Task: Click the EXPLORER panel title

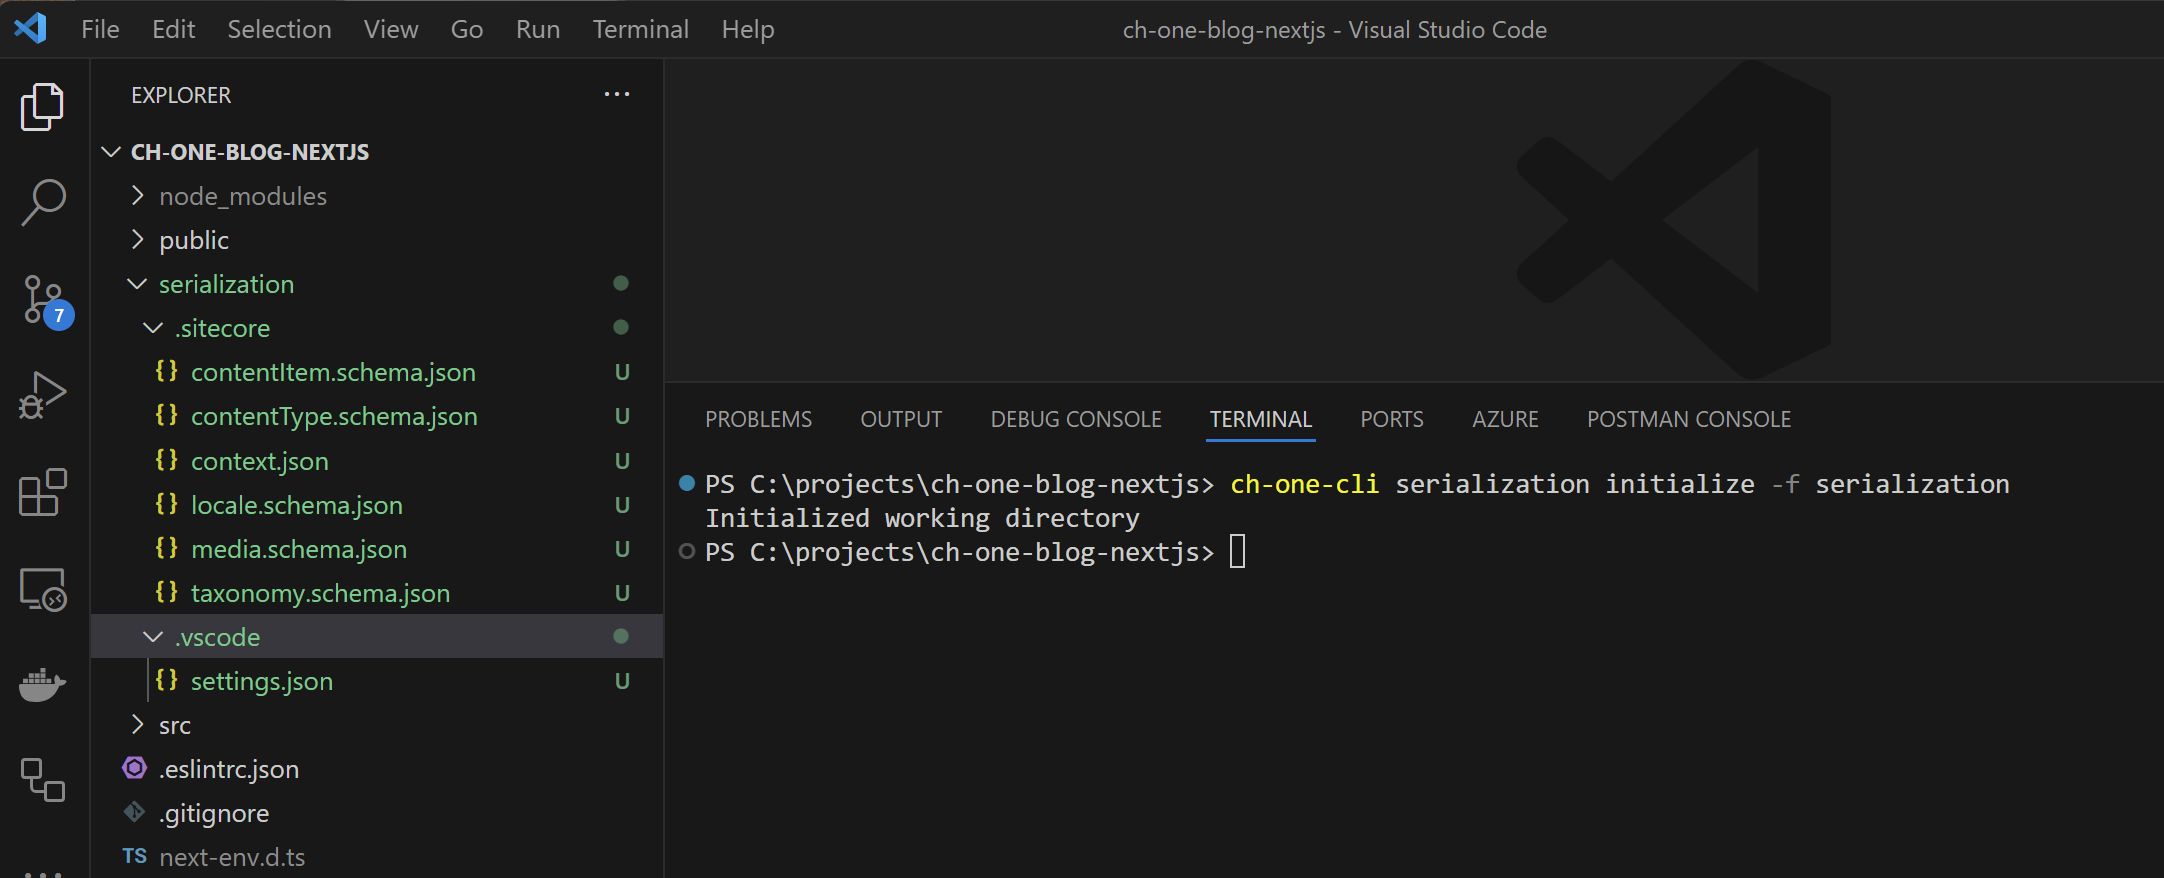Action: [181, 95]
